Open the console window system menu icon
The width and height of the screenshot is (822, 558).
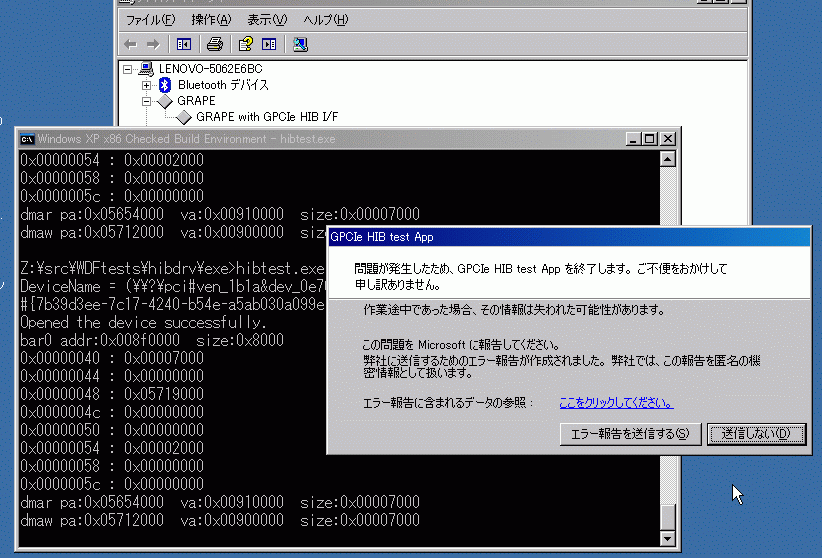(27, 139)
